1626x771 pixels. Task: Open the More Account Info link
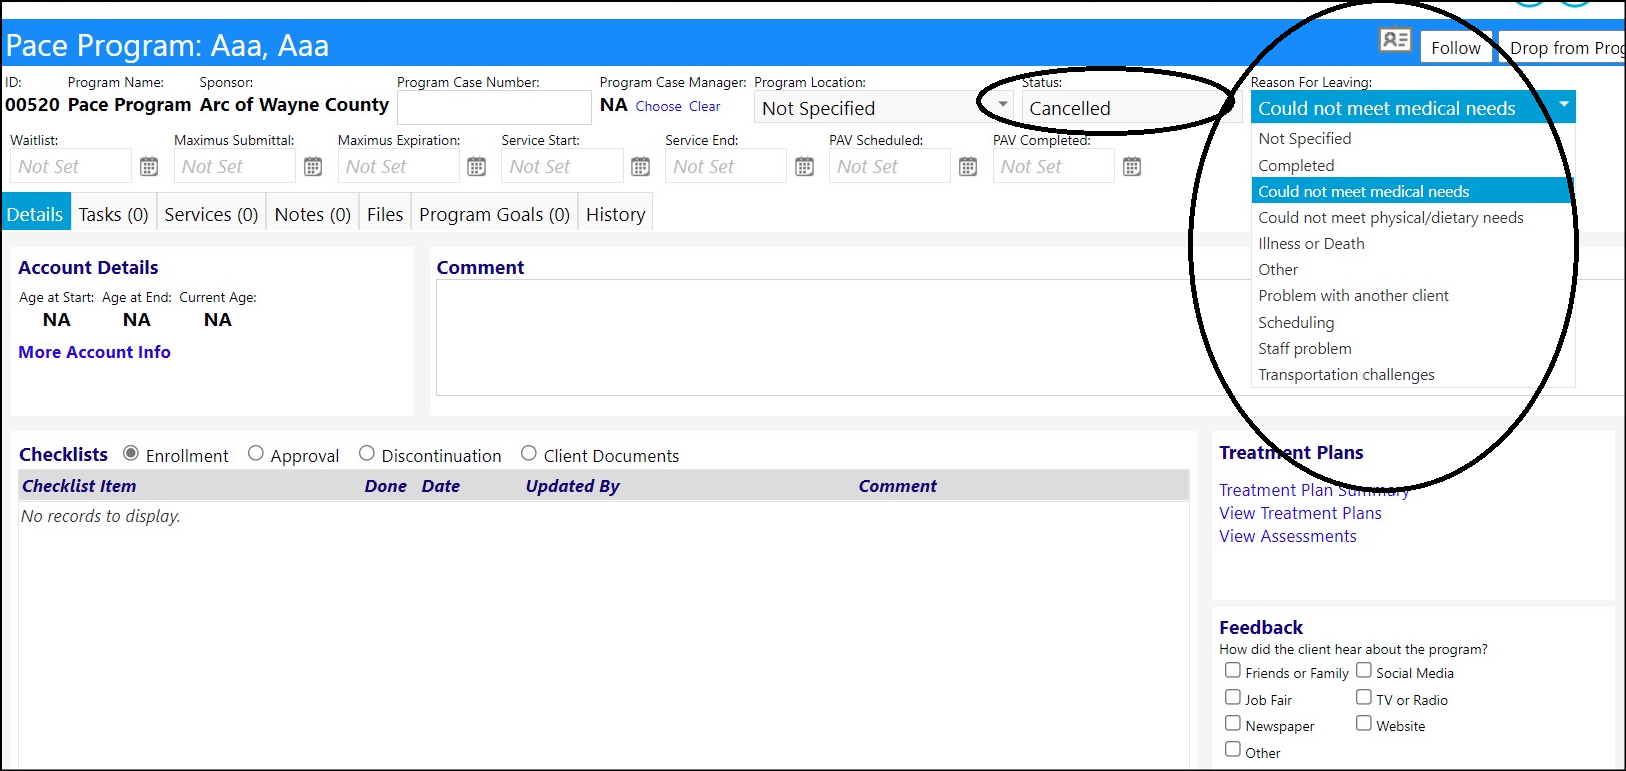[94, 352]
